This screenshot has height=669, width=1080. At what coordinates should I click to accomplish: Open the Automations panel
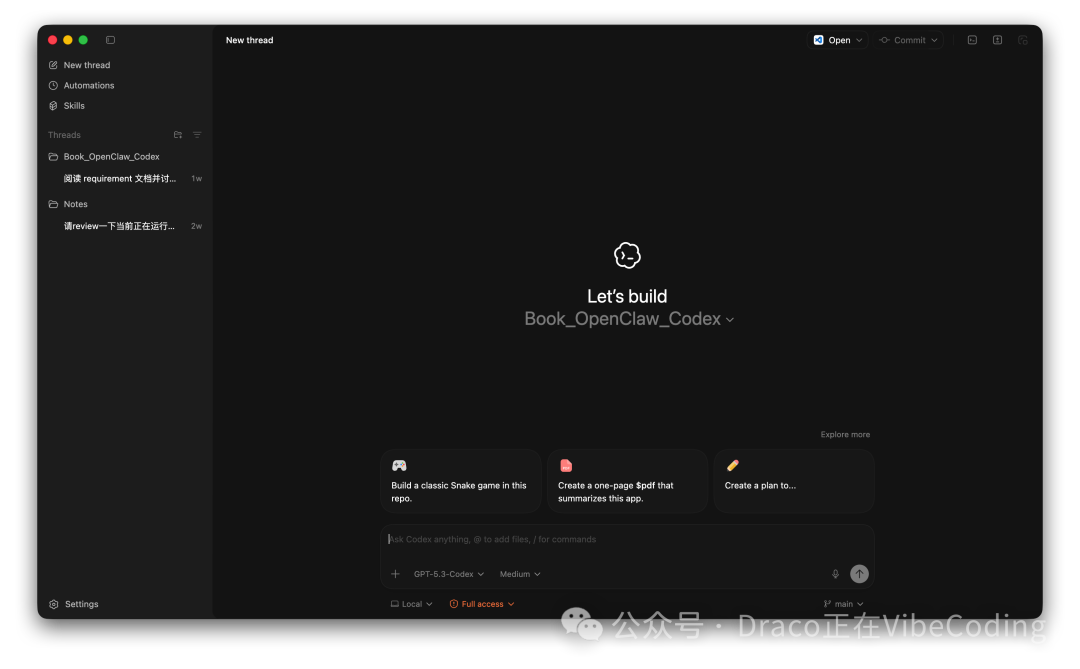point(87,85)
